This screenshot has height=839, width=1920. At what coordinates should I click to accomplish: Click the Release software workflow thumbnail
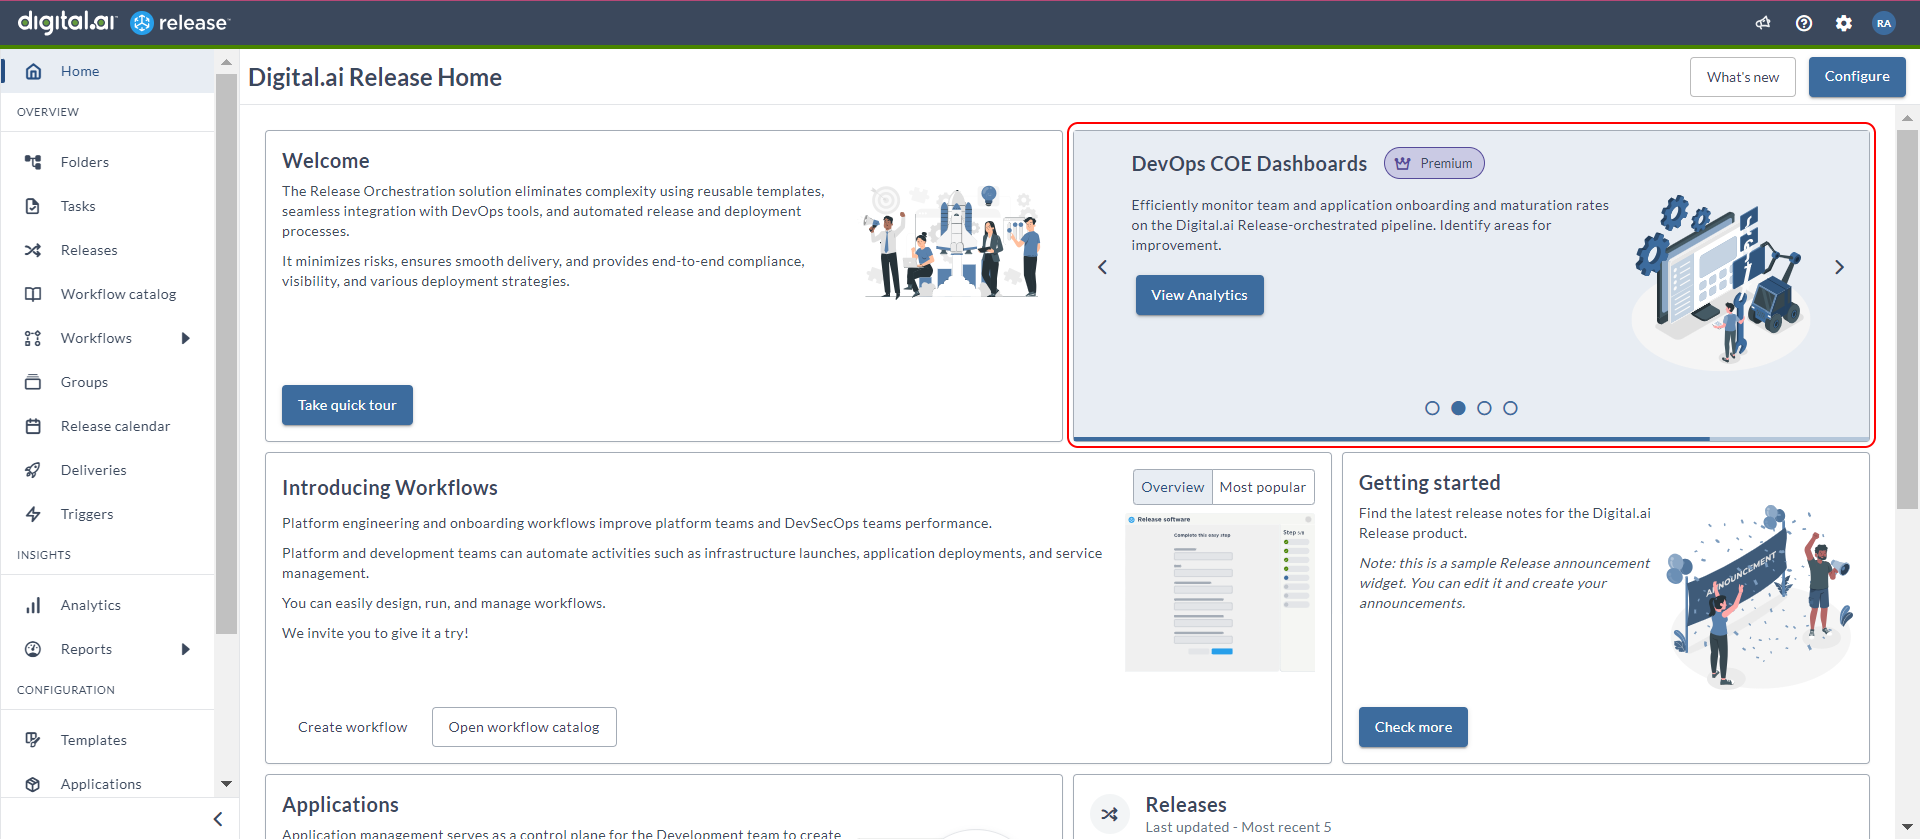tap(1219, 592)
